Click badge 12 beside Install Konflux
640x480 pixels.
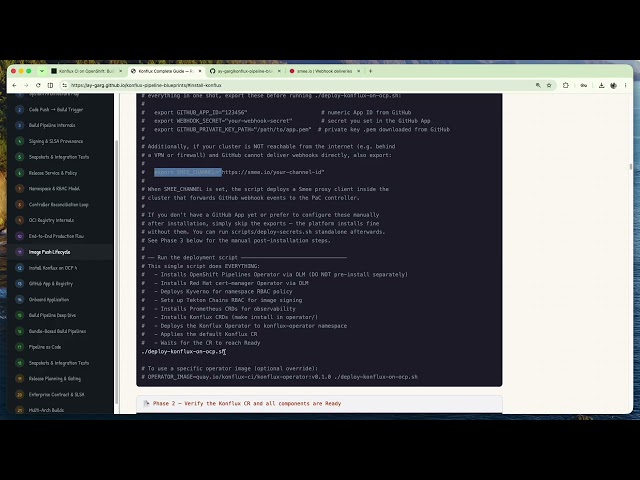tap(20, 268)
